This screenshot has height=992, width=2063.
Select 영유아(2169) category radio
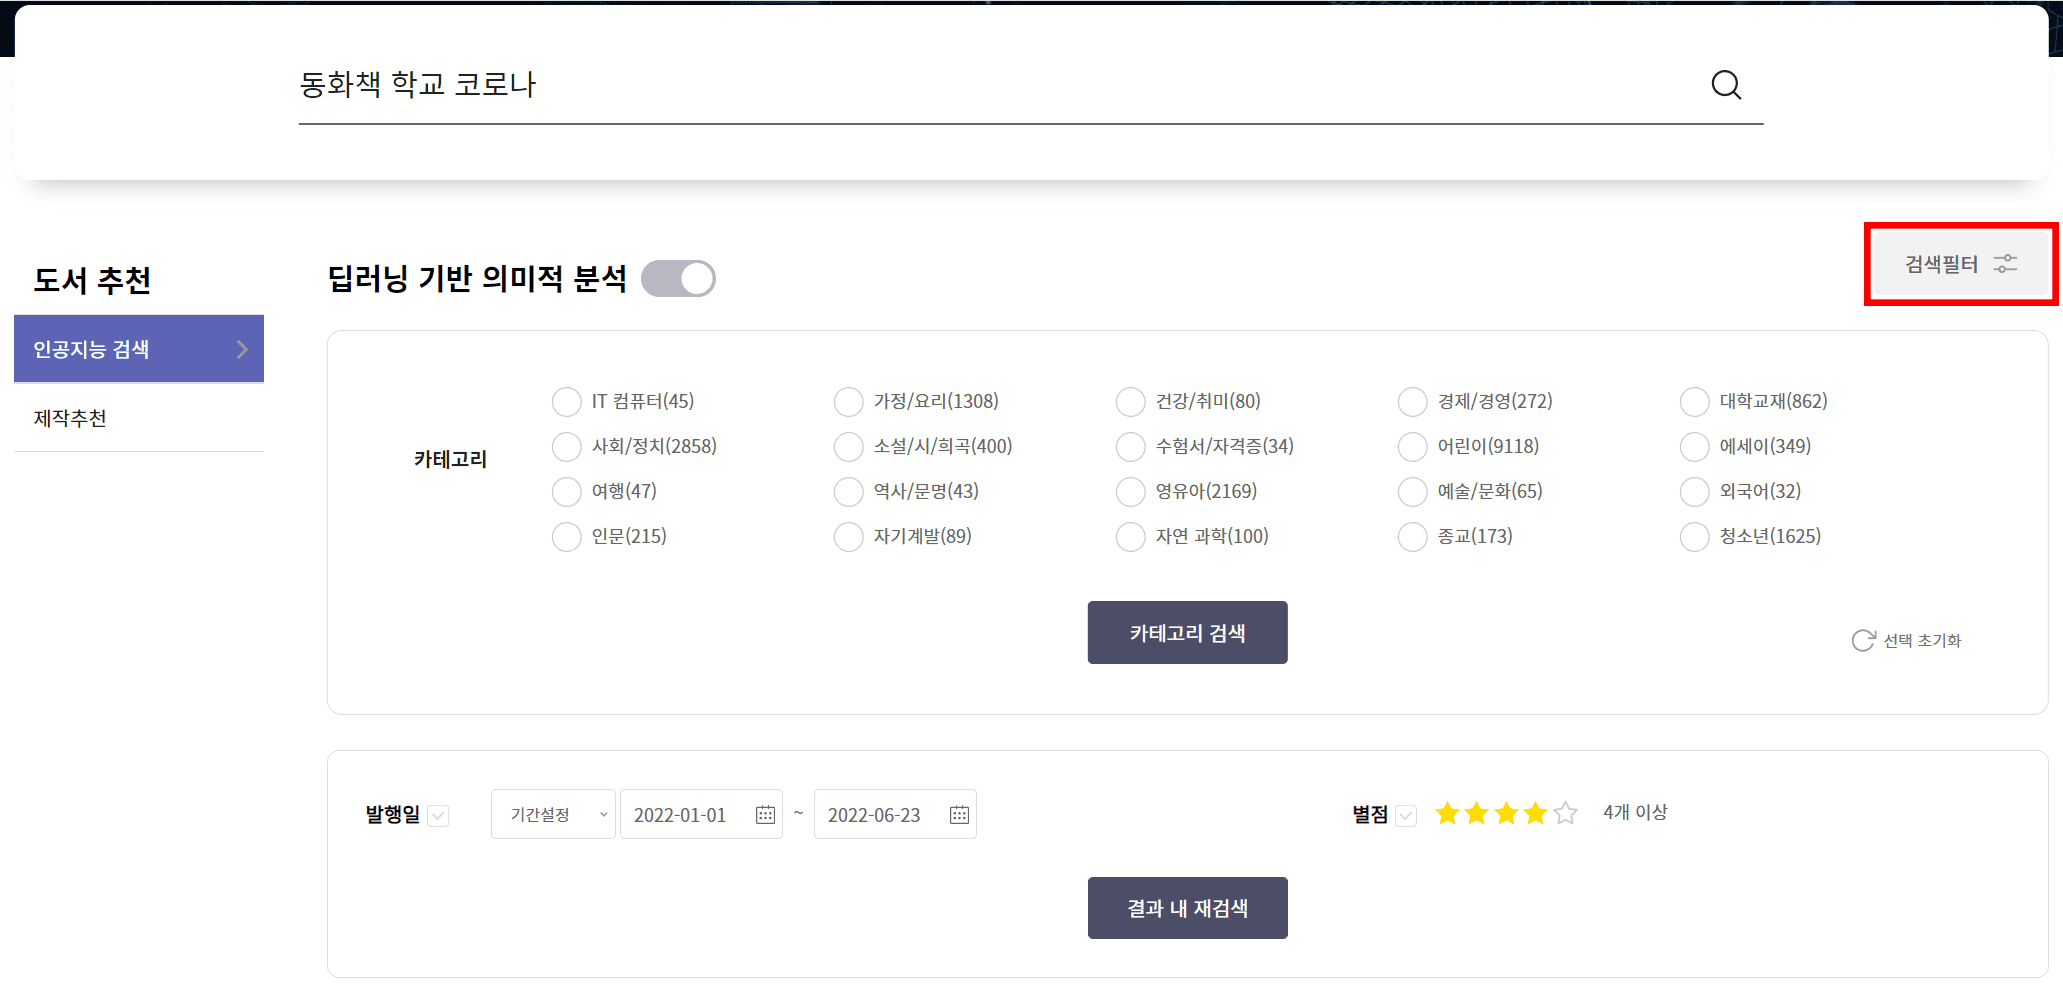pos(1131,492)
